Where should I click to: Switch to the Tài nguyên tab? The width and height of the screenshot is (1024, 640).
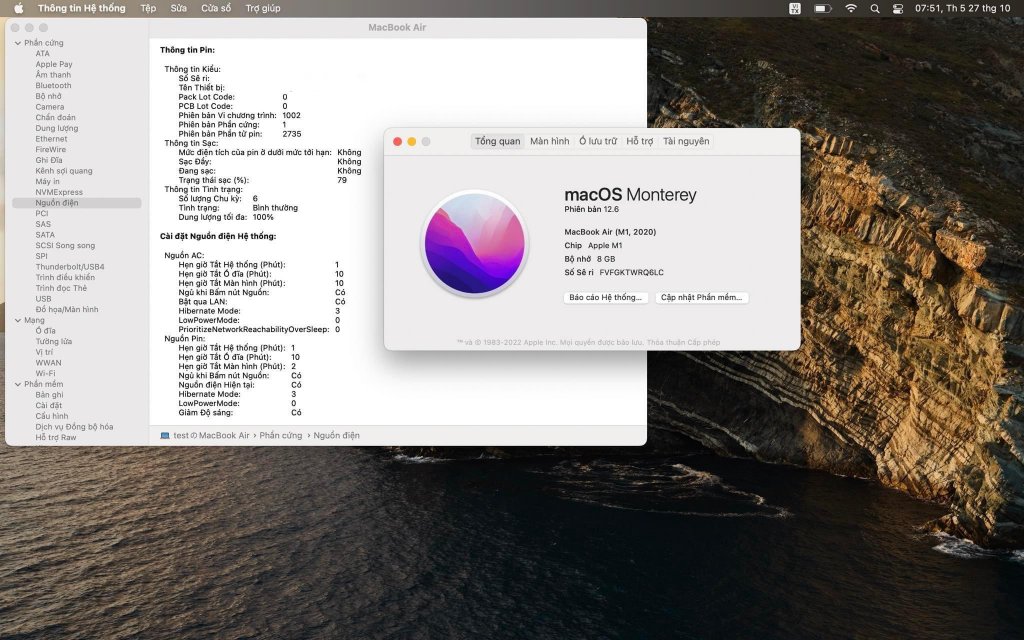[686, 141]
